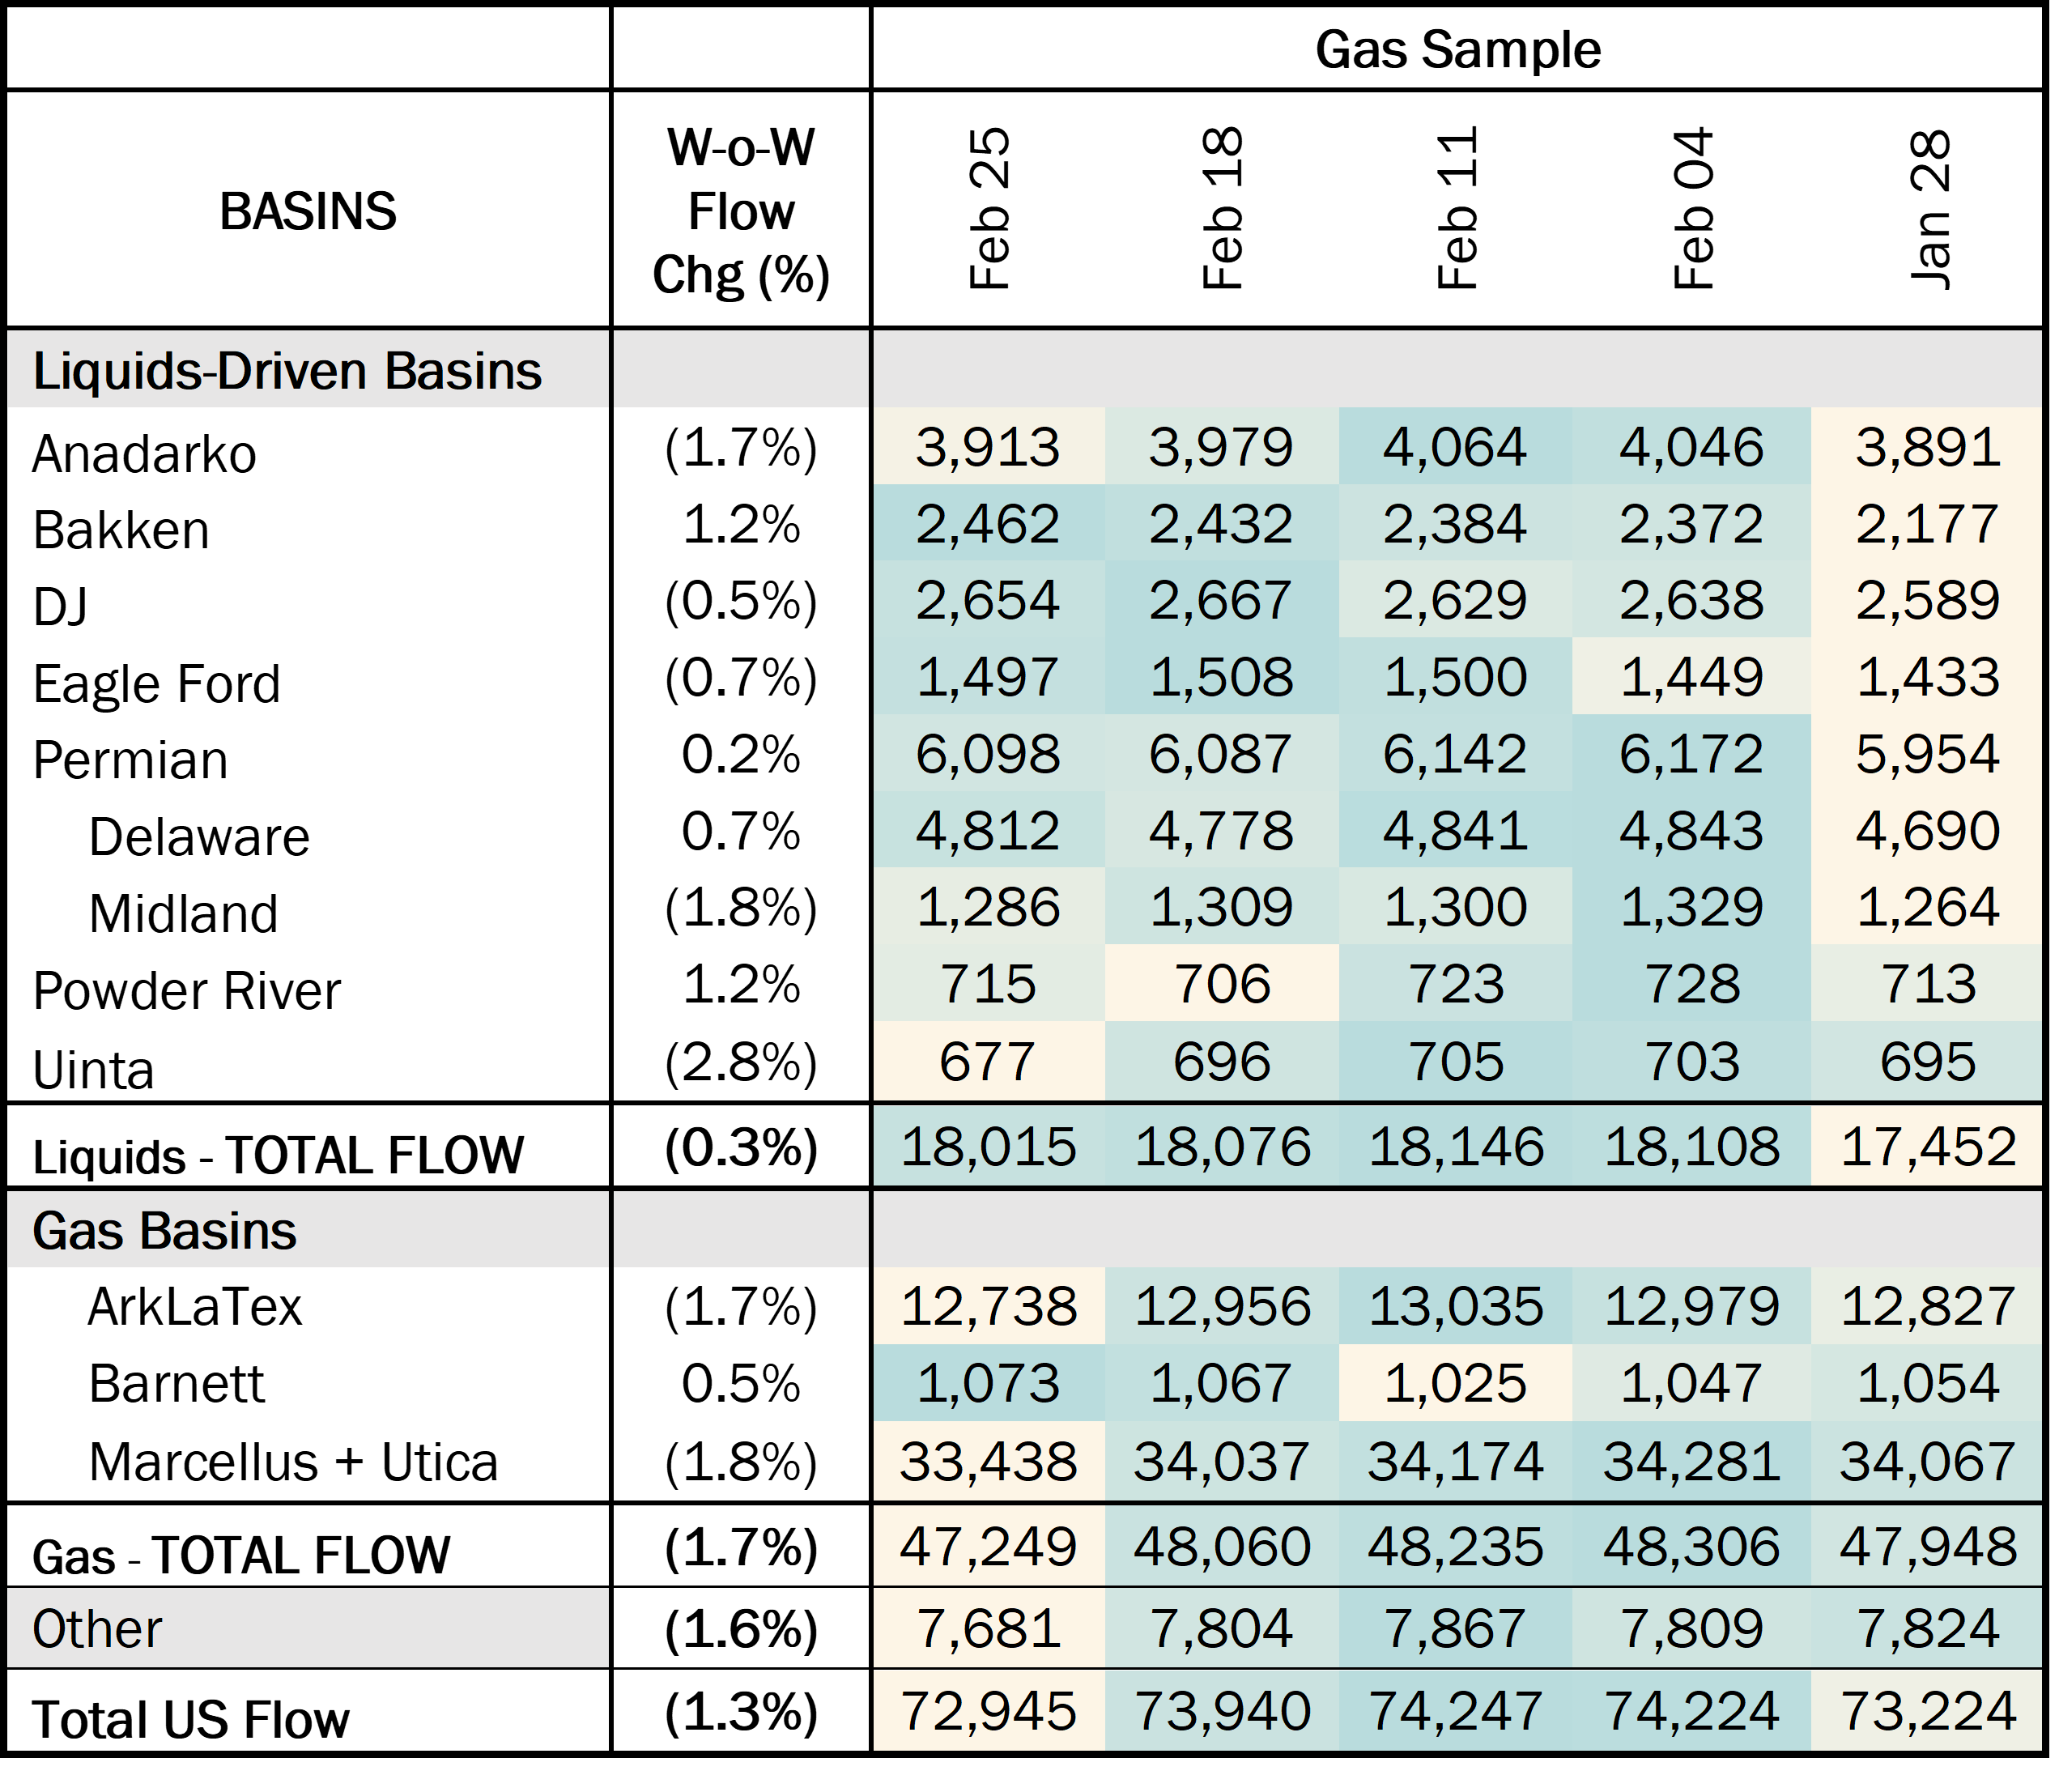Click Barnett change value 0.5%

pyautogui.click(x=741, y=1383)
